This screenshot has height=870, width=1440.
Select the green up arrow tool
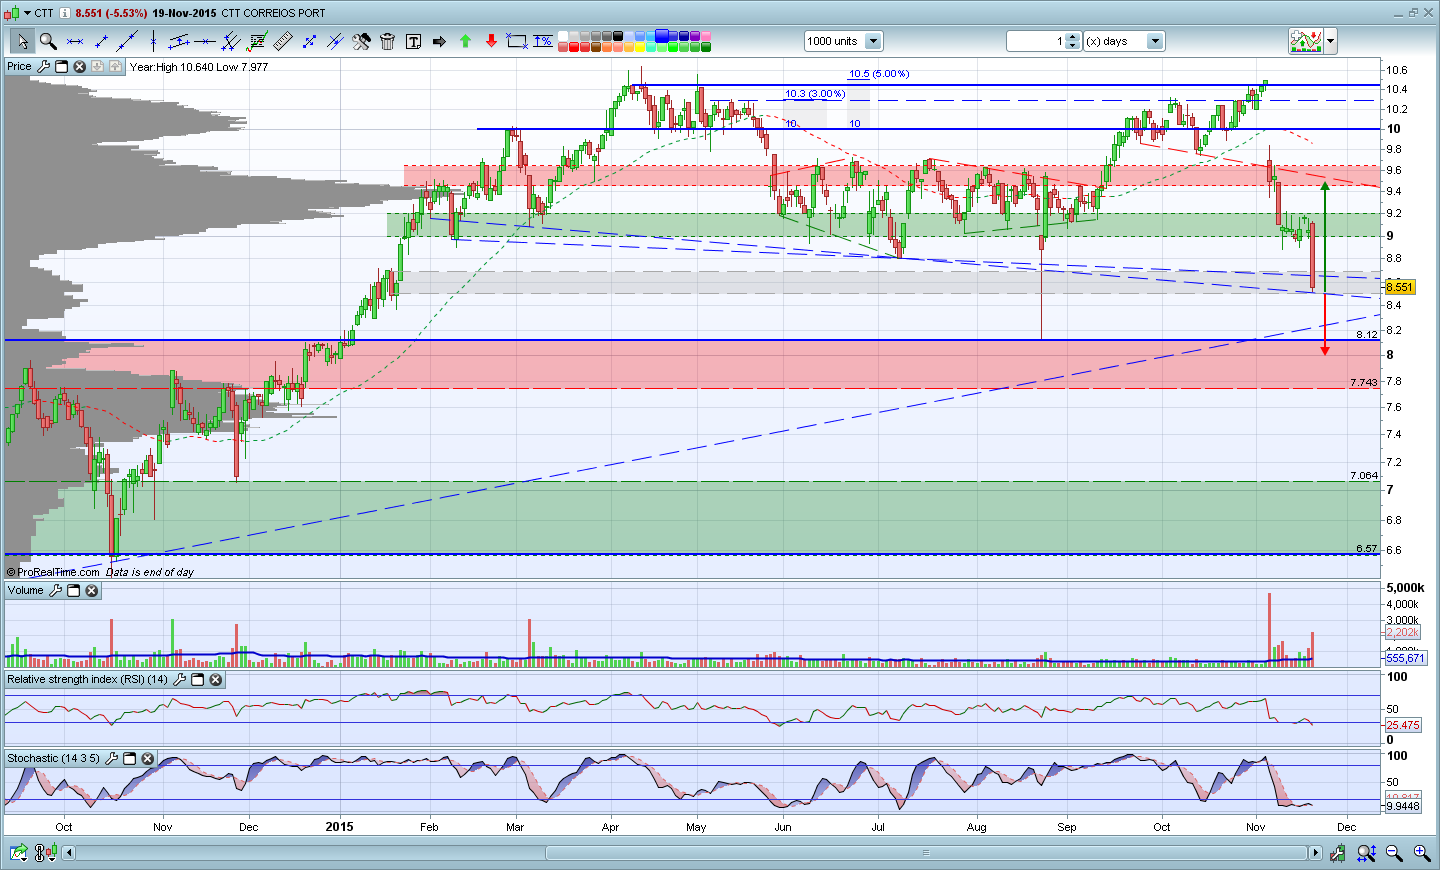(x=465, y=41)
